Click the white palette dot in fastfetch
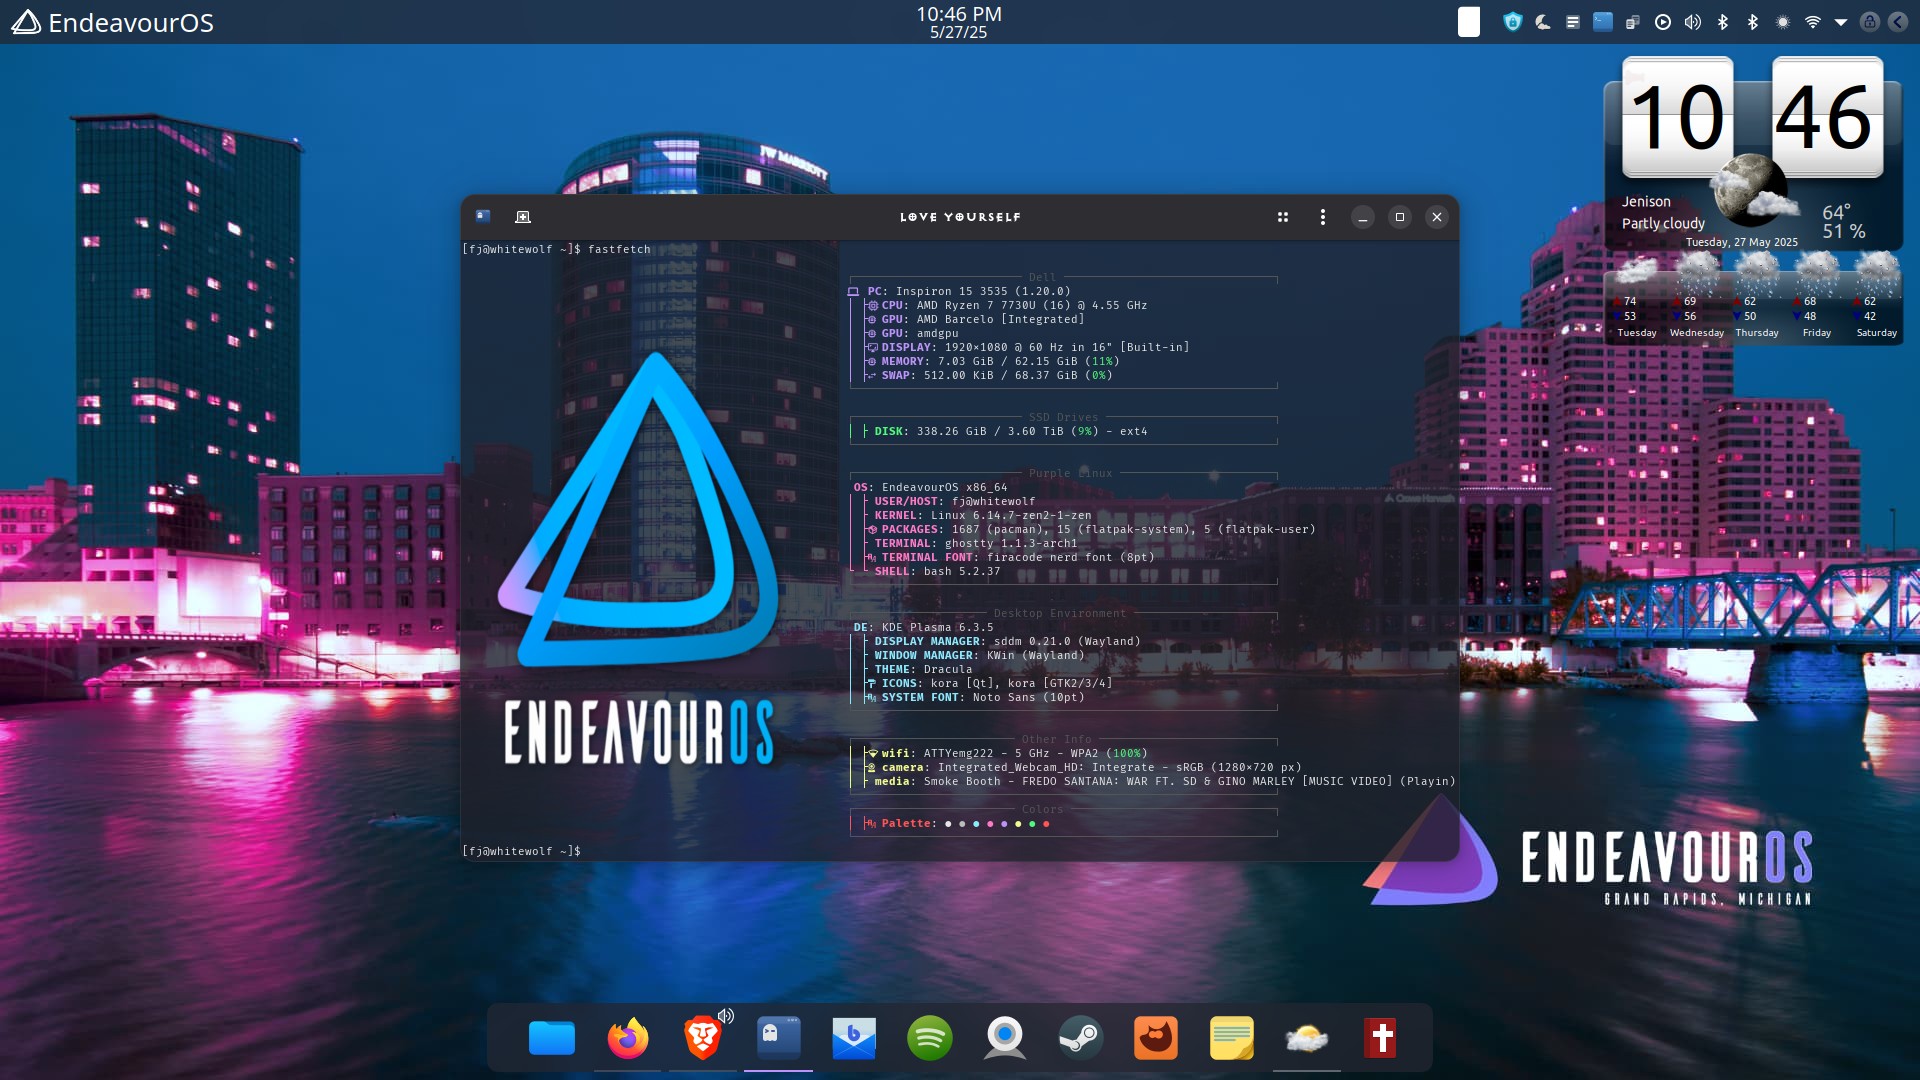1920x1080 pixels. [948, 824]
